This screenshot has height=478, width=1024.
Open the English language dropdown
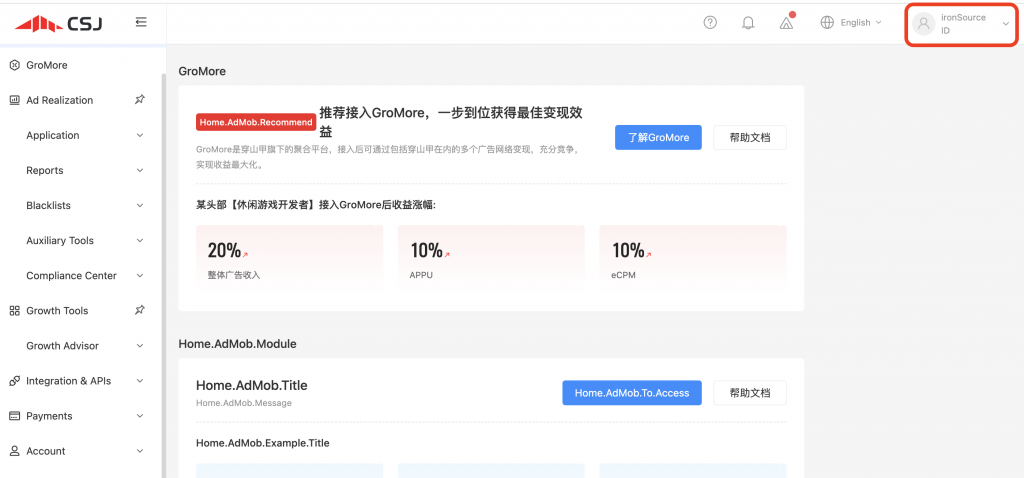(850, 23)
